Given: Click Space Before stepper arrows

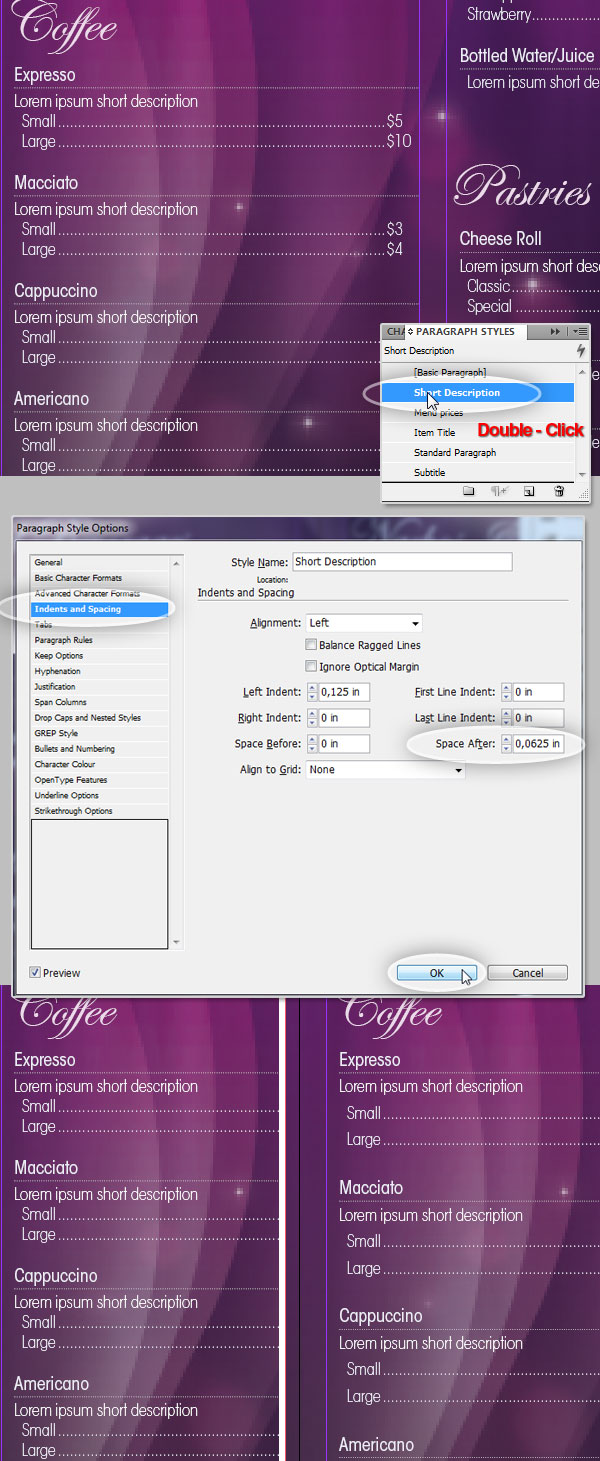Looking at the screenshot, I should coord(312,744).
